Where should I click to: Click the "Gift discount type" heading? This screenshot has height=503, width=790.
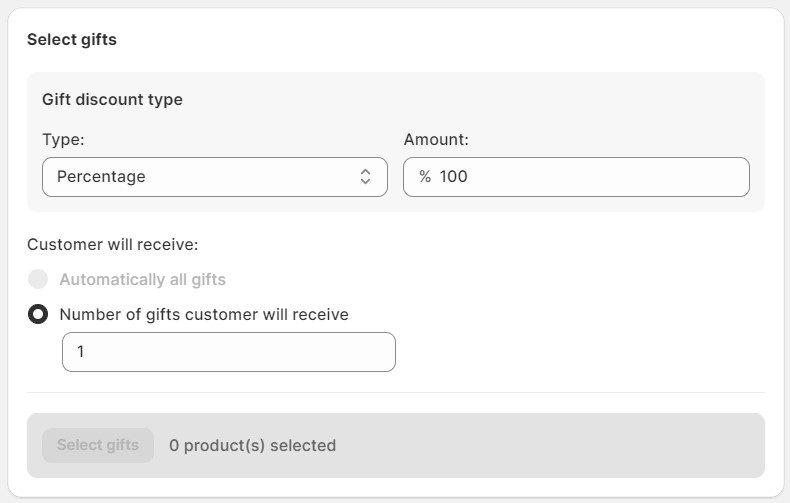112,99
